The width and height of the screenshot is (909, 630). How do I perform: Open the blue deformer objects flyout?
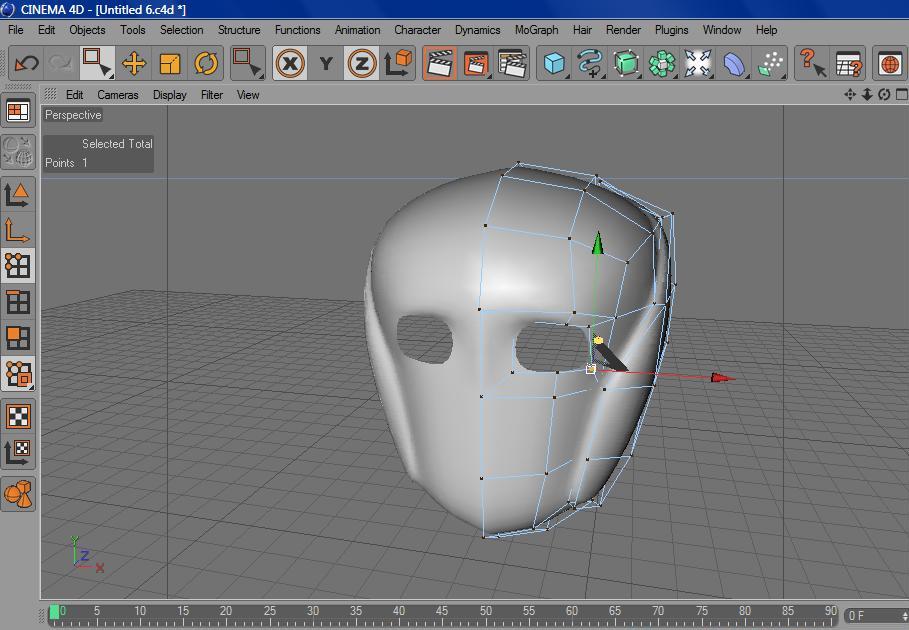[733, 63]
